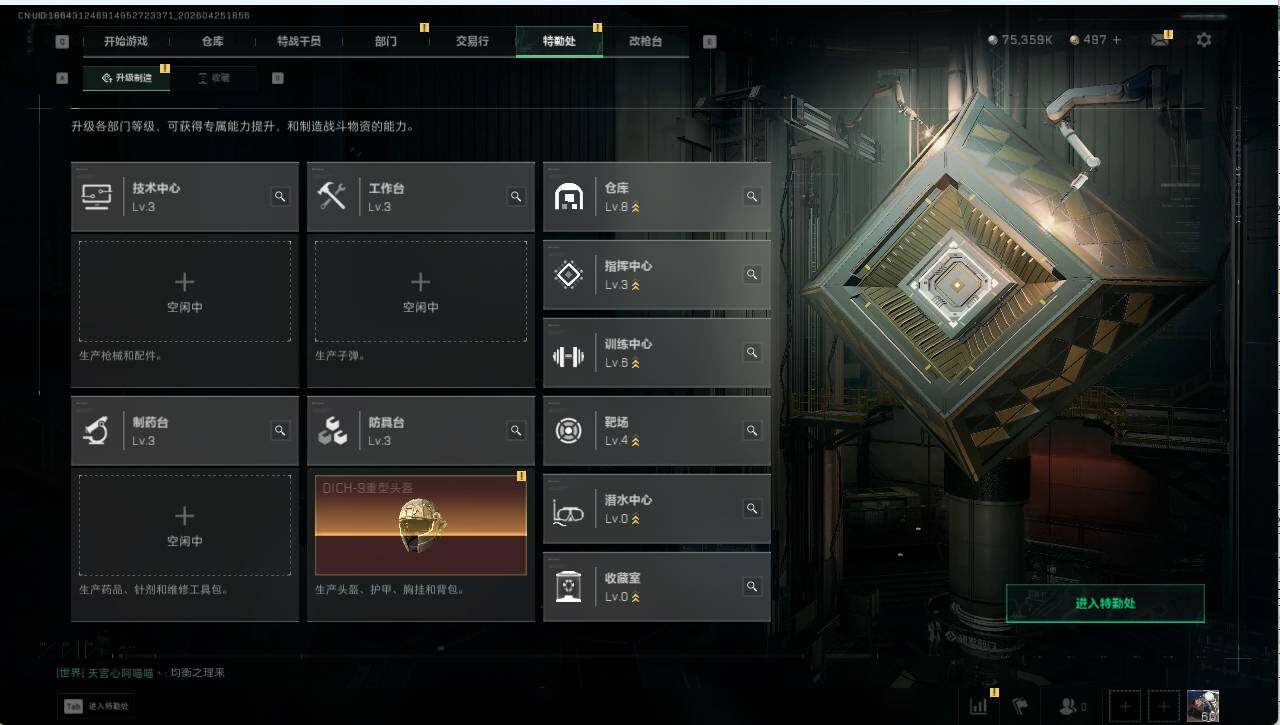Click the player avatar in the bottom corner

click(x=1202, y=705)
